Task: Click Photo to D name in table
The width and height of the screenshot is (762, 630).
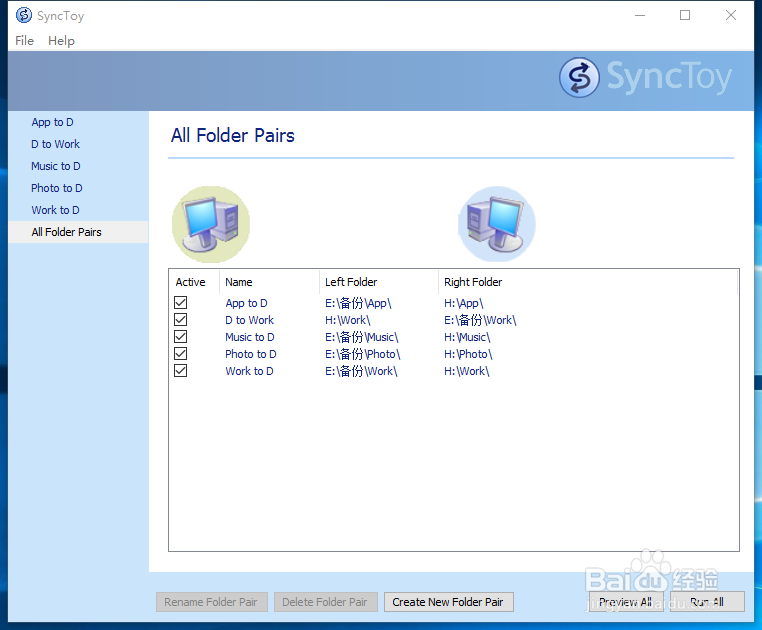Action: point(251,354)
